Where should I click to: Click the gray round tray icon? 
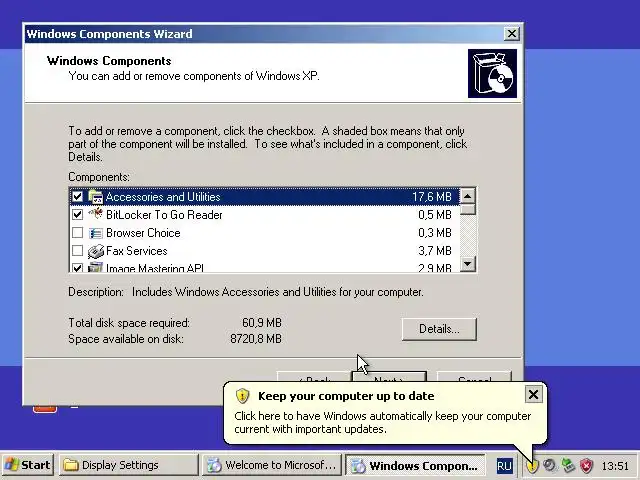pos(550,465)
